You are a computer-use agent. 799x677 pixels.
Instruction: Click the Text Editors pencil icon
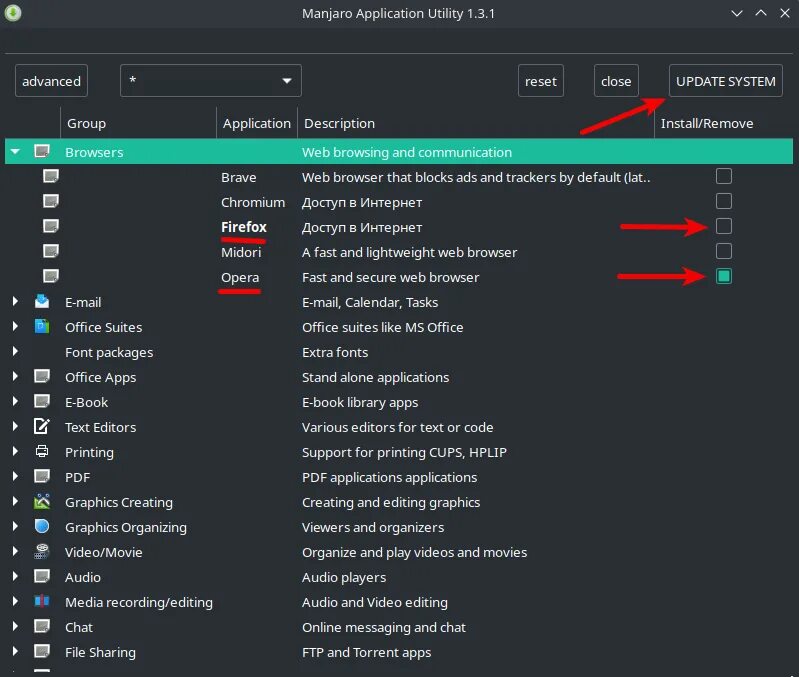[42, 426]
